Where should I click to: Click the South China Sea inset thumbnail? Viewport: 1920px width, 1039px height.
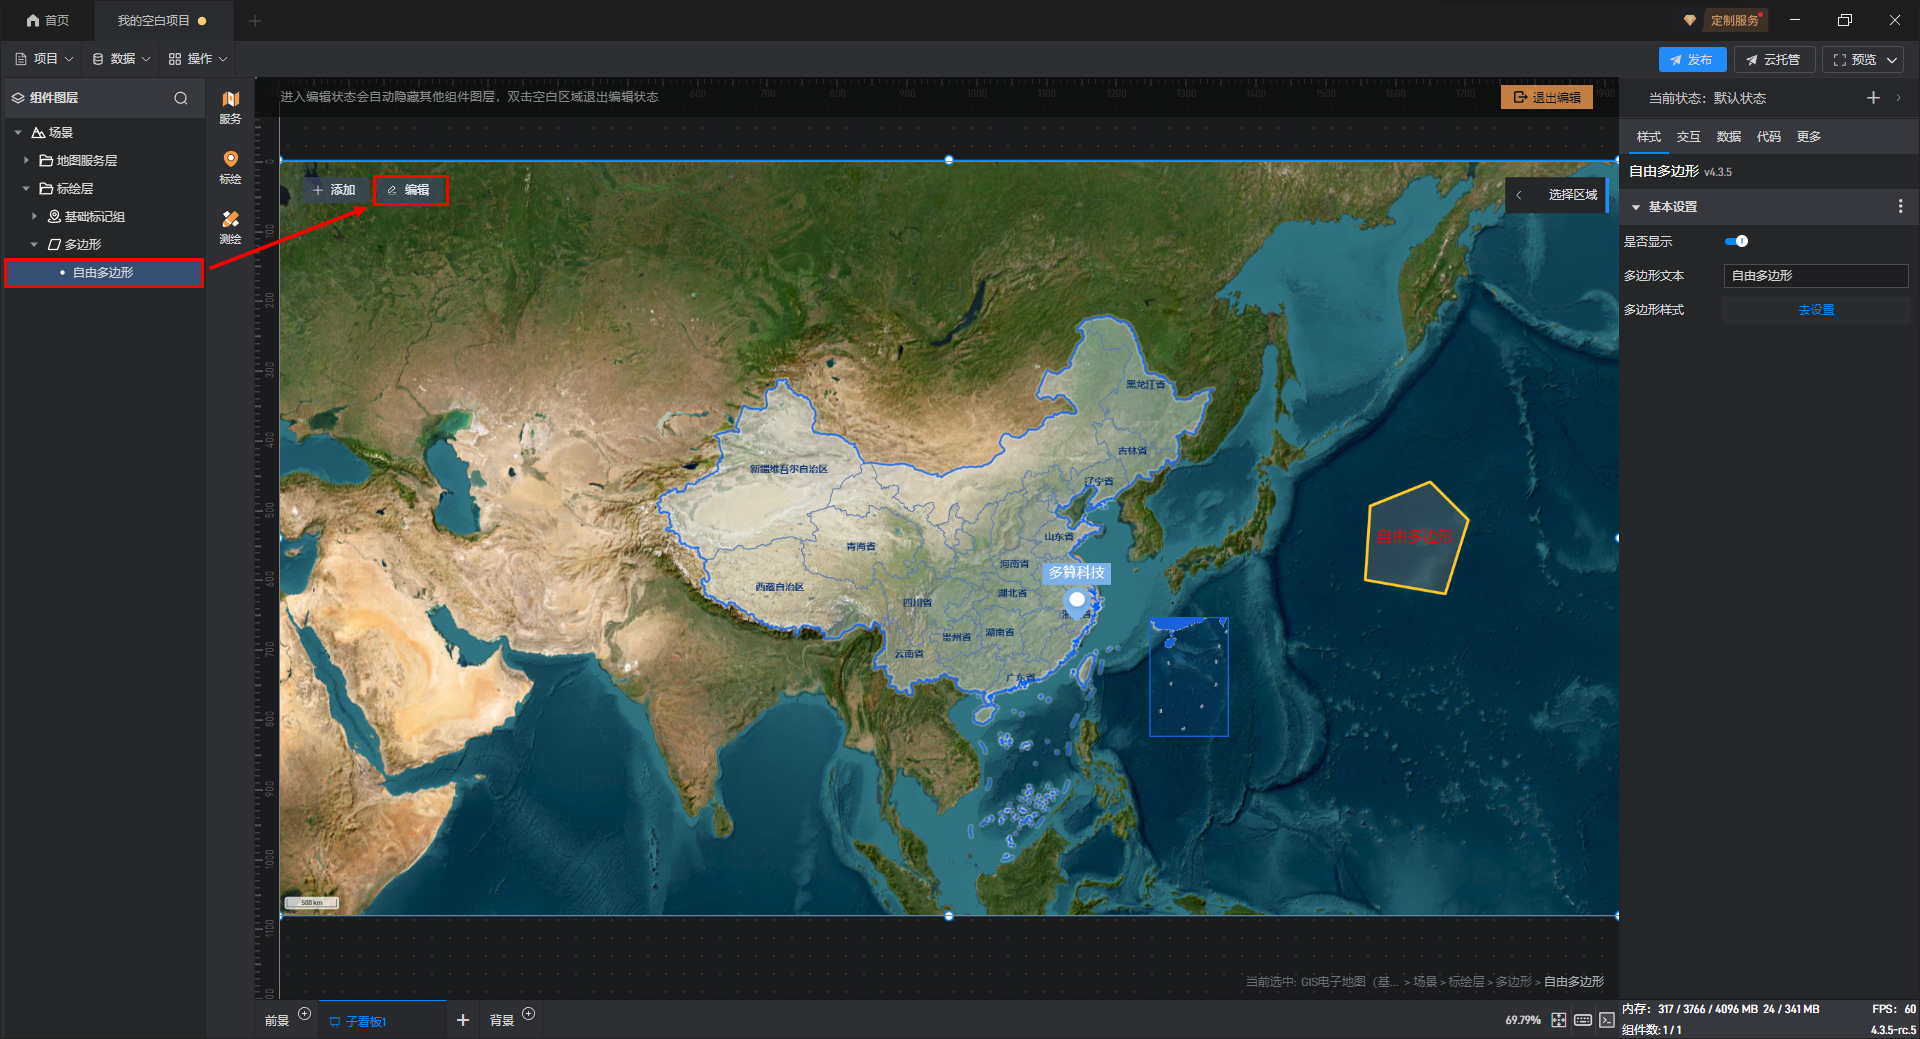[1189, 677]
